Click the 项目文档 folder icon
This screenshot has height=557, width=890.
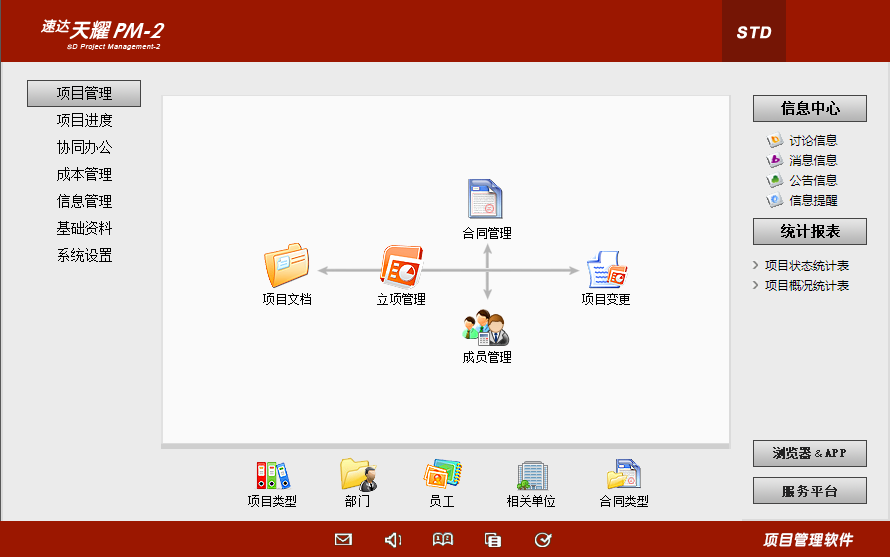(x=286, y=266)
